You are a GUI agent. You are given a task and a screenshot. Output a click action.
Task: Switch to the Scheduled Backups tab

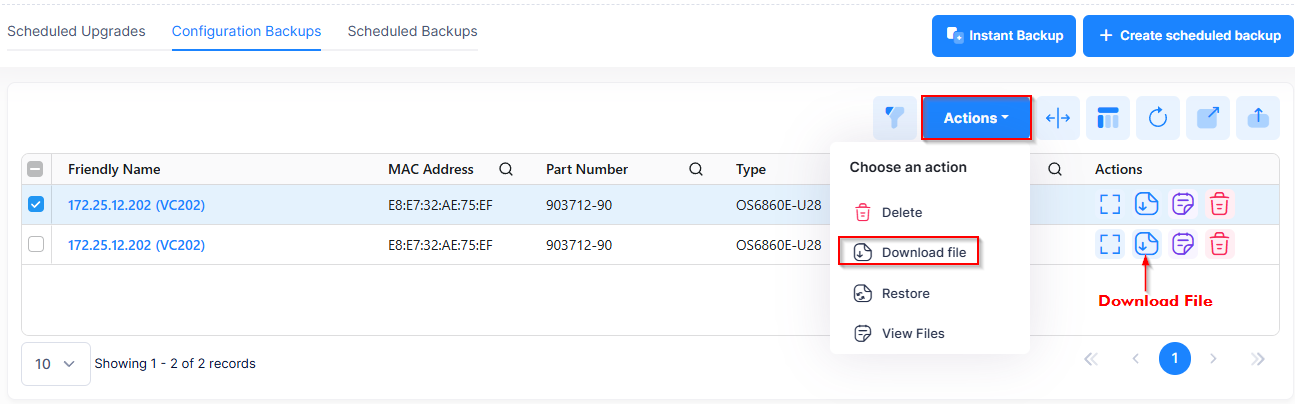(412, 32)
